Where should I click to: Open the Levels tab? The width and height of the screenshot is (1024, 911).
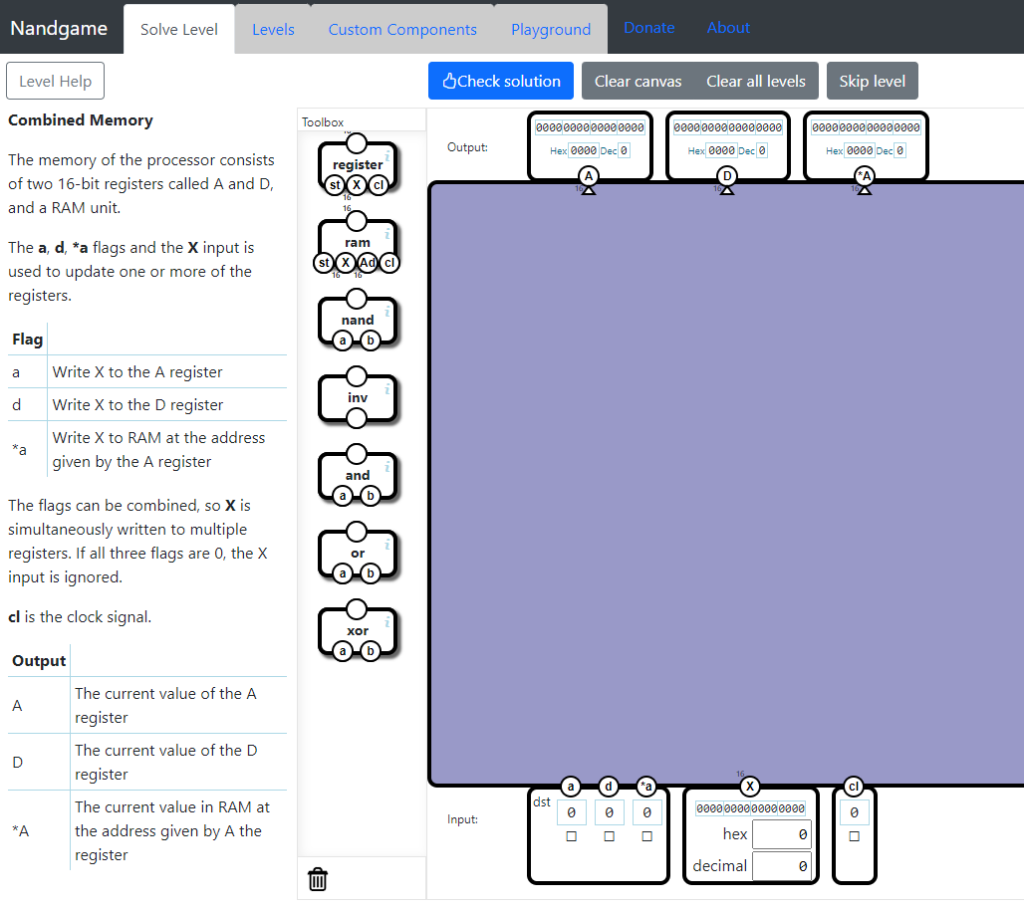273,29
